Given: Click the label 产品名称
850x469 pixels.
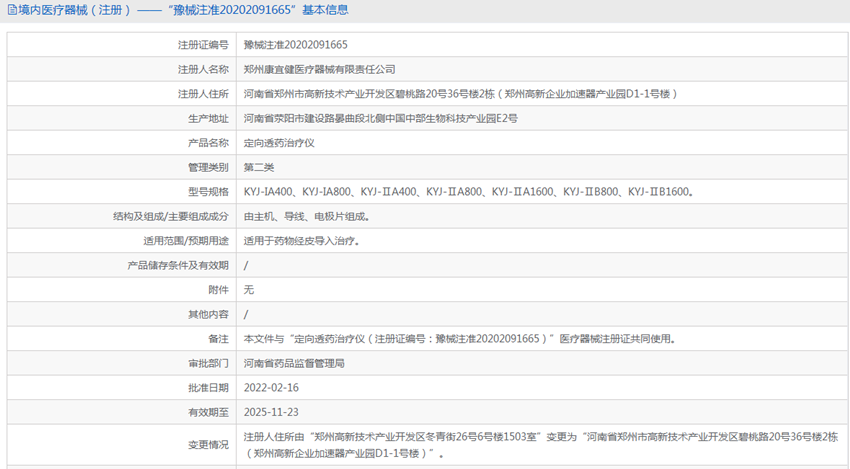Looking at the screenshot, I should (x=208, y=143).
